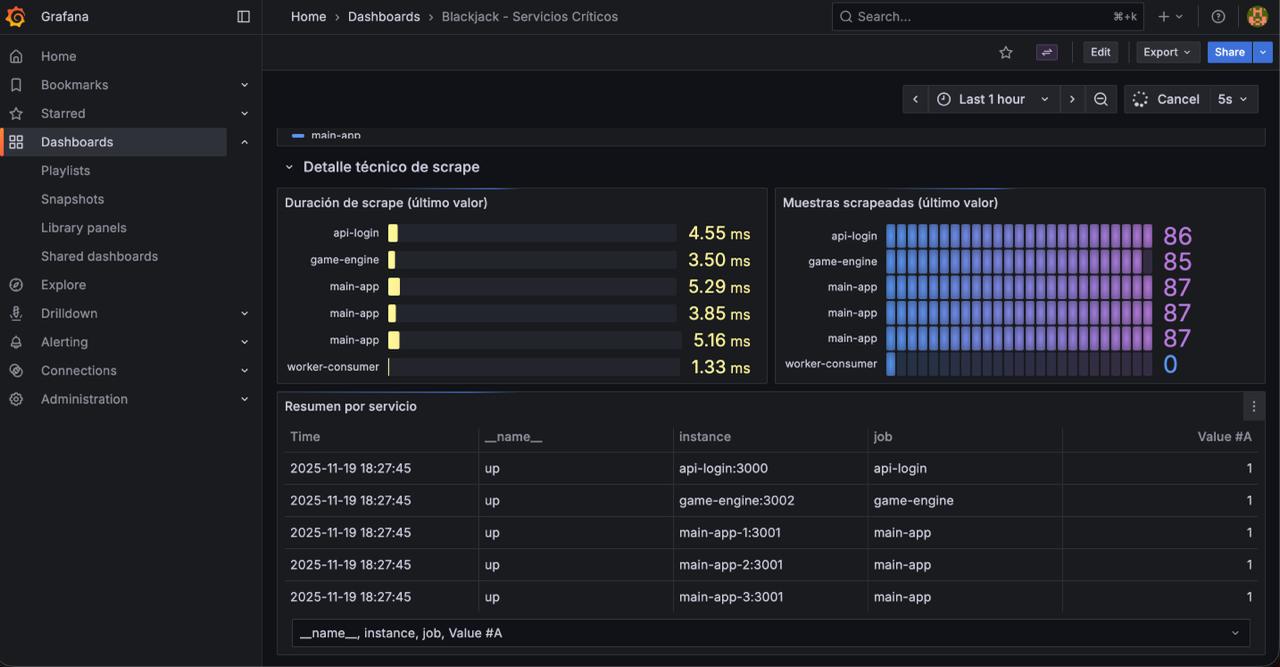This screenshot has width=1280, height=667.
Task: Go to the Home breadcrumb link
Action: pyautogui.click(x=308, y=17)
